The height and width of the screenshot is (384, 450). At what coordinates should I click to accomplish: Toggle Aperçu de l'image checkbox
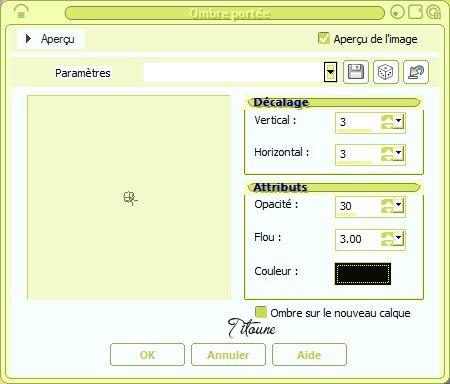tap(324, 38)
